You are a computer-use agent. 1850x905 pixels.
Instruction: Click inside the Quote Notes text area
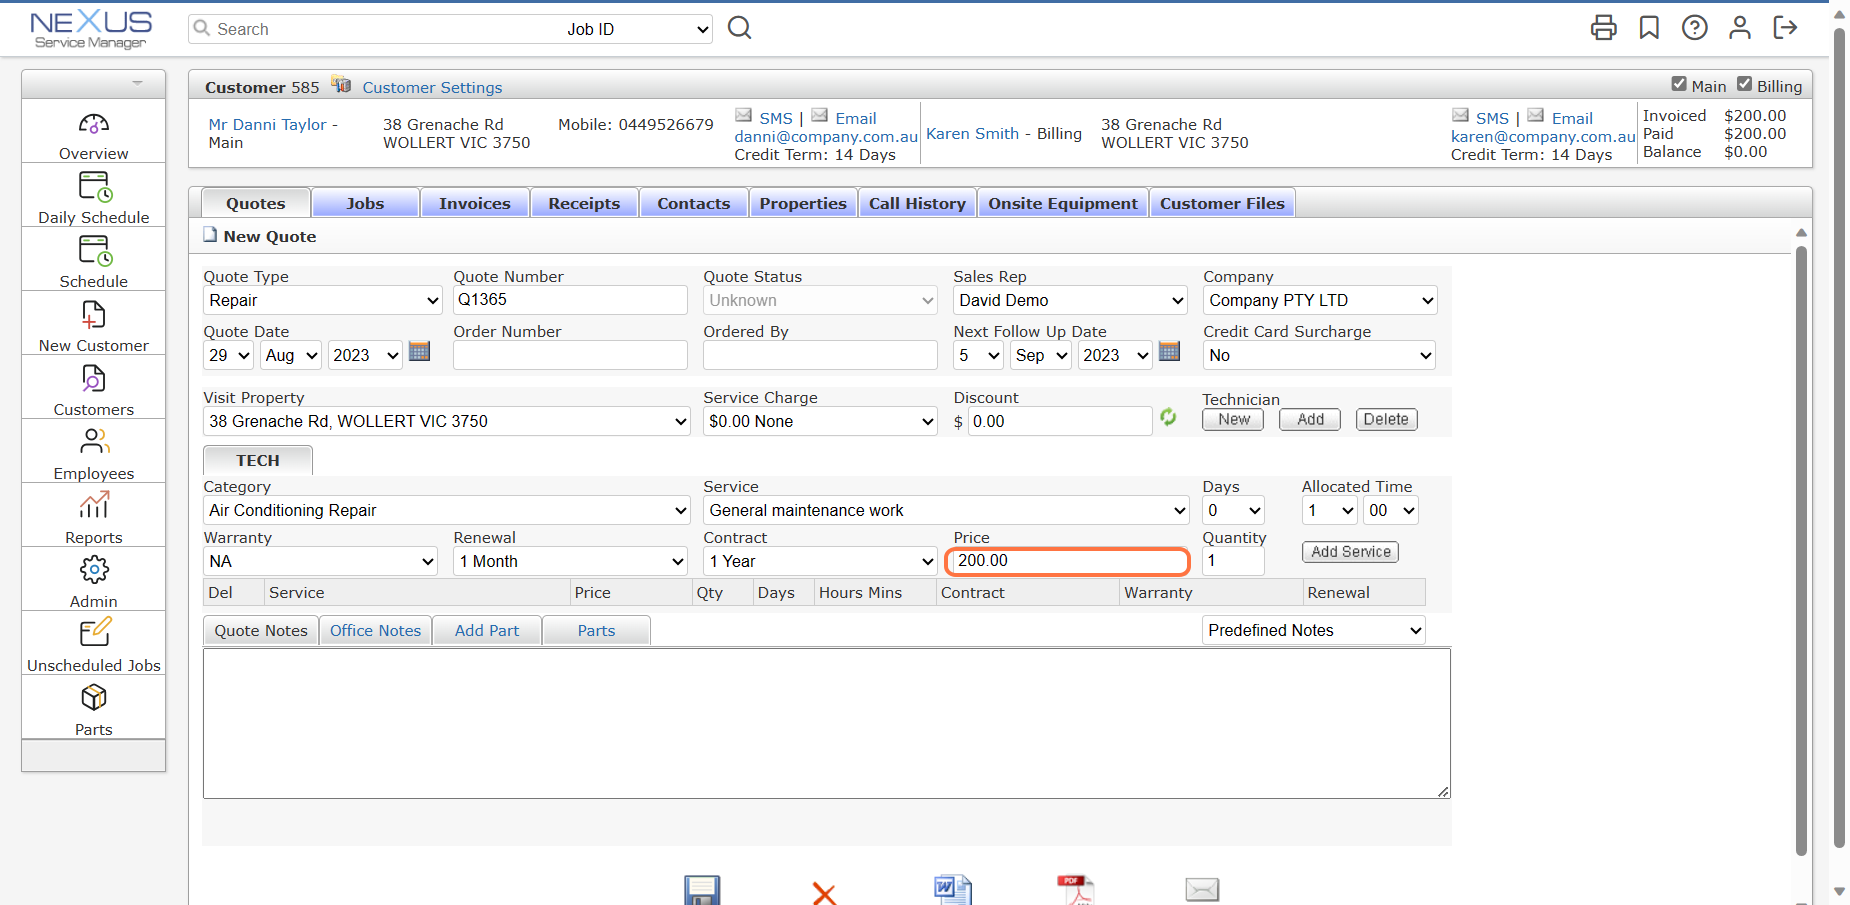point(827,723)
